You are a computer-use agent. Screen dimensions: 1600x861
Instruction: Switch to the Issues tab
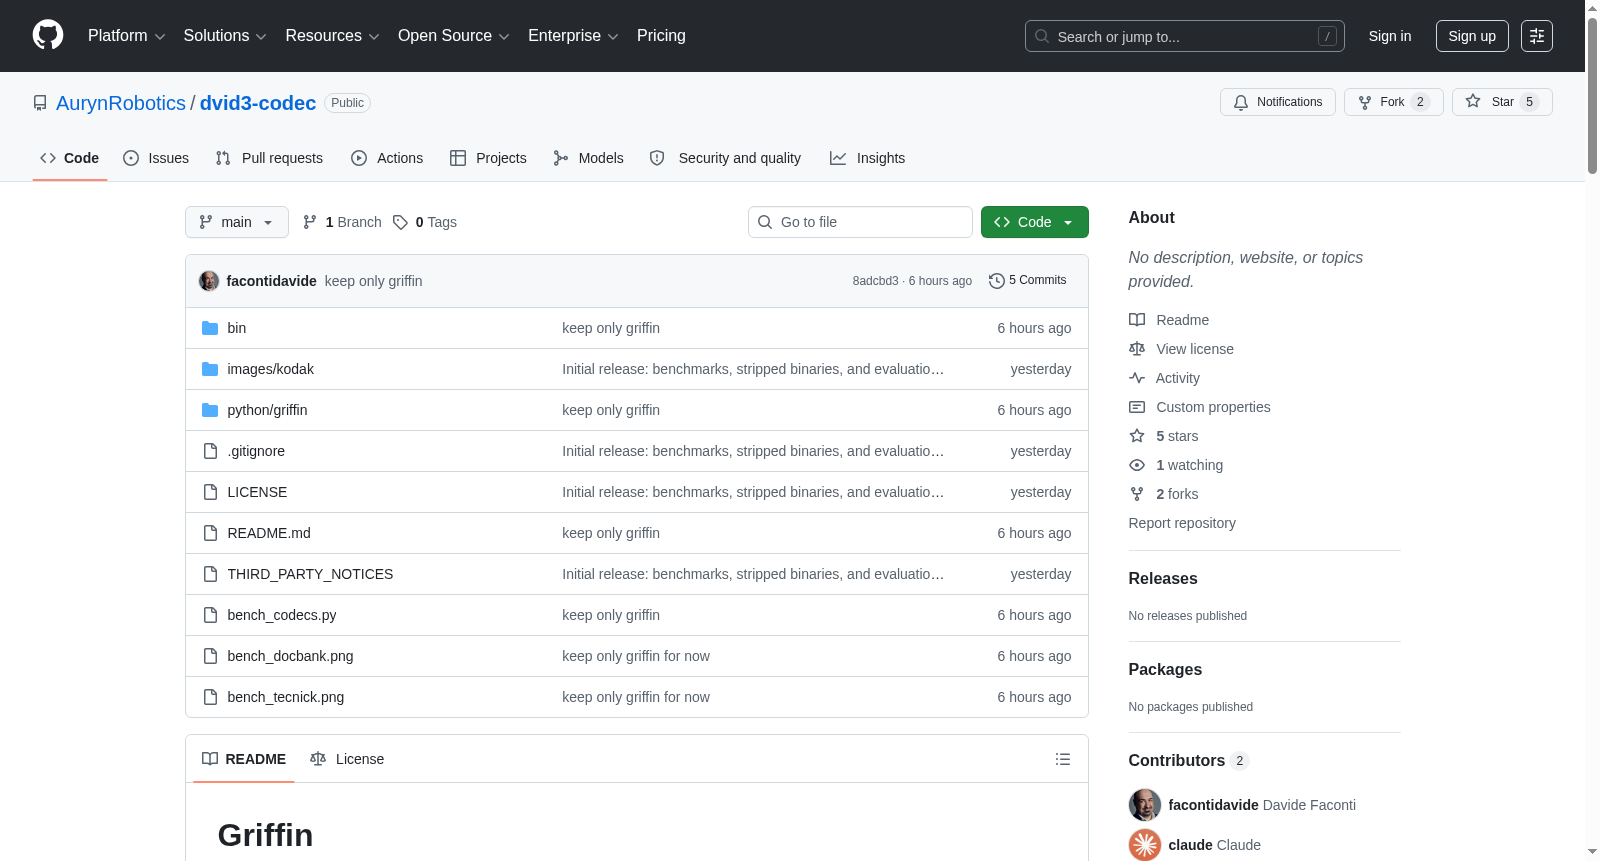tap(156, 158)
